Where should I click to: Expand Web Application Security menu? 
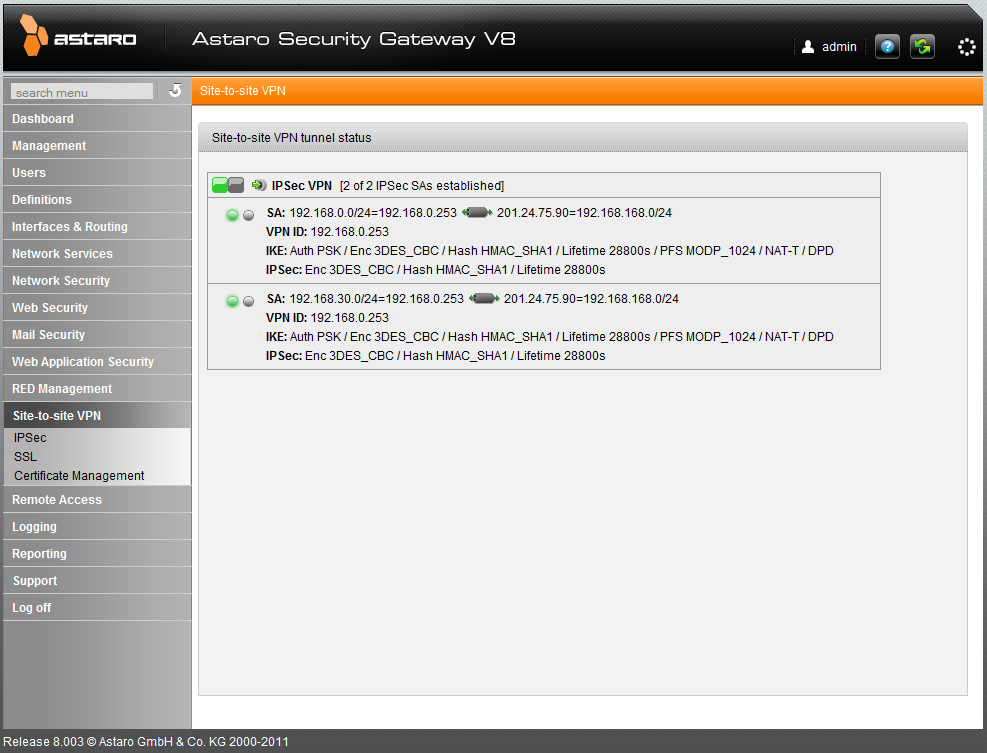click(98, 362)
